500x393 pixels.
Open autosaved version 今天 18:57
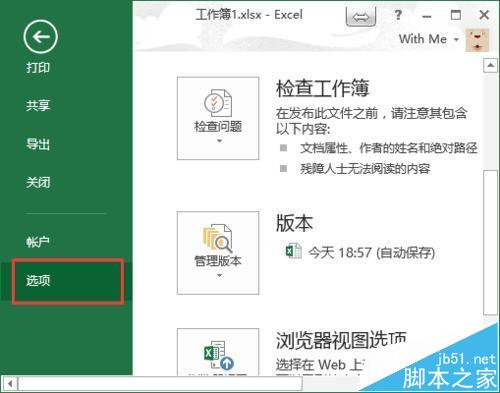(371, 252)
